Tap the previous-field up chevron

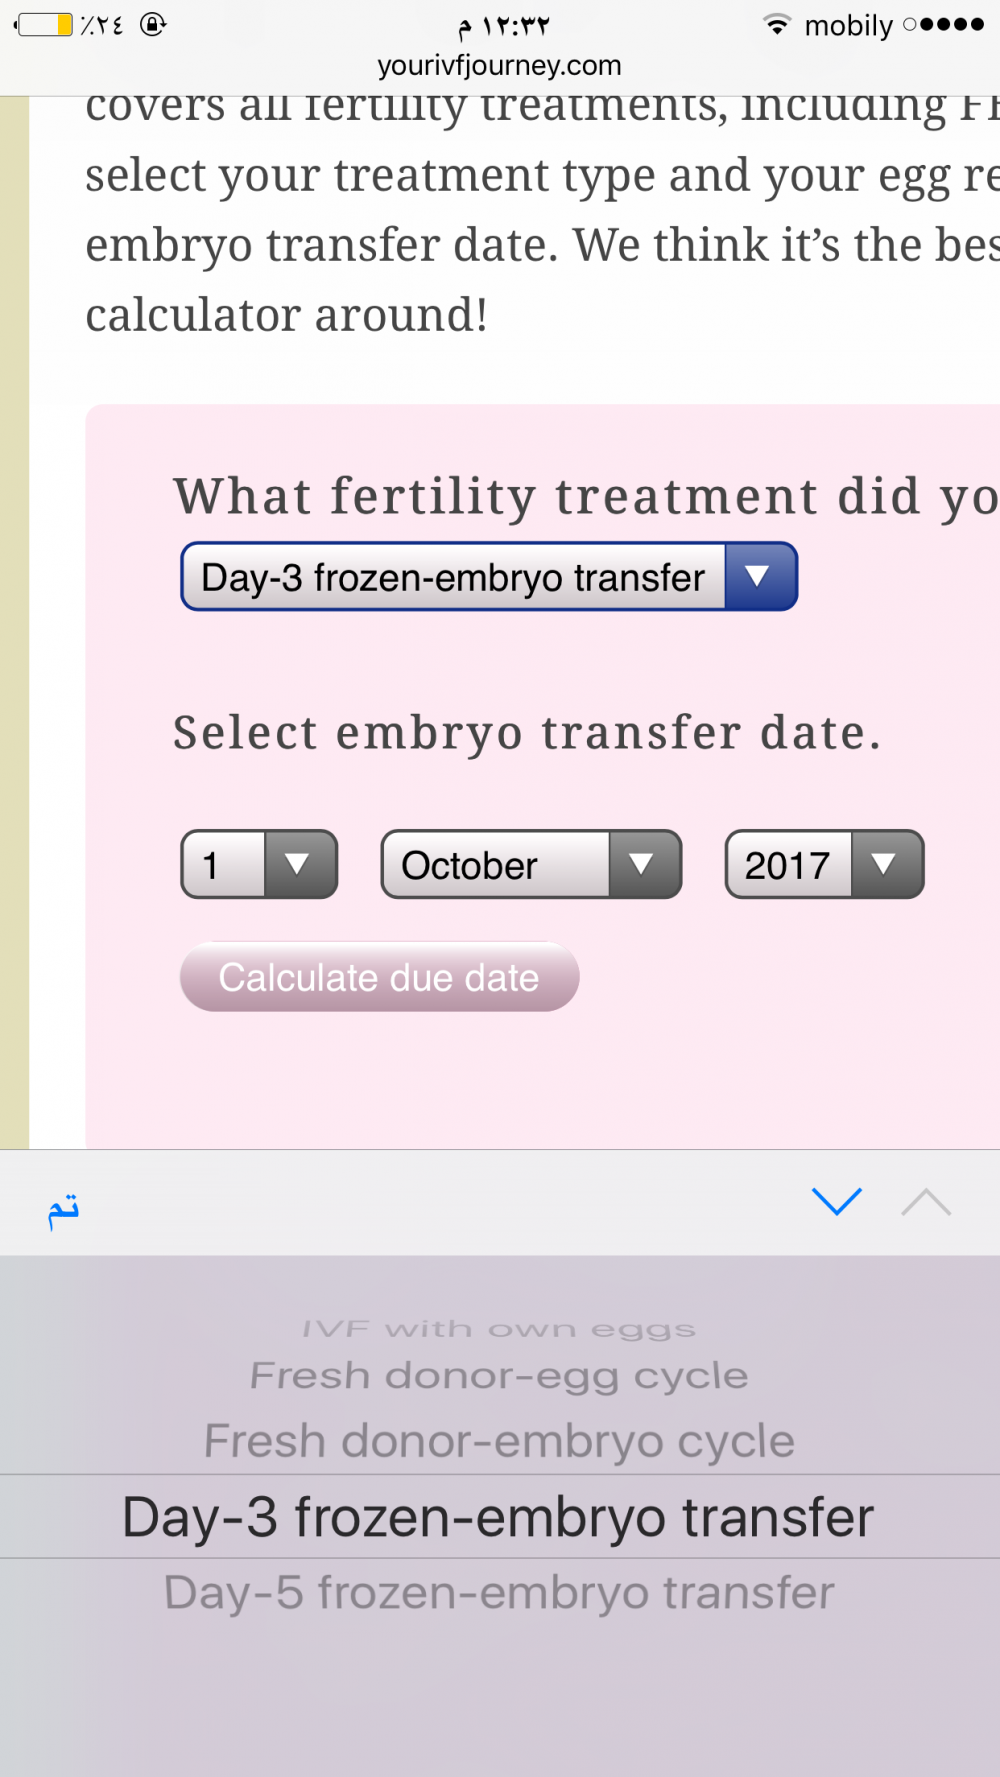(x=926, y=1201)
